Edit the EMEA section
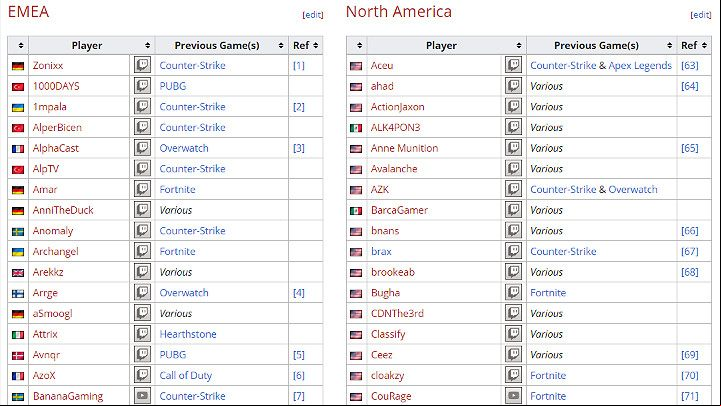The height and width of the screenshot is (406, 721). point(313,15)
